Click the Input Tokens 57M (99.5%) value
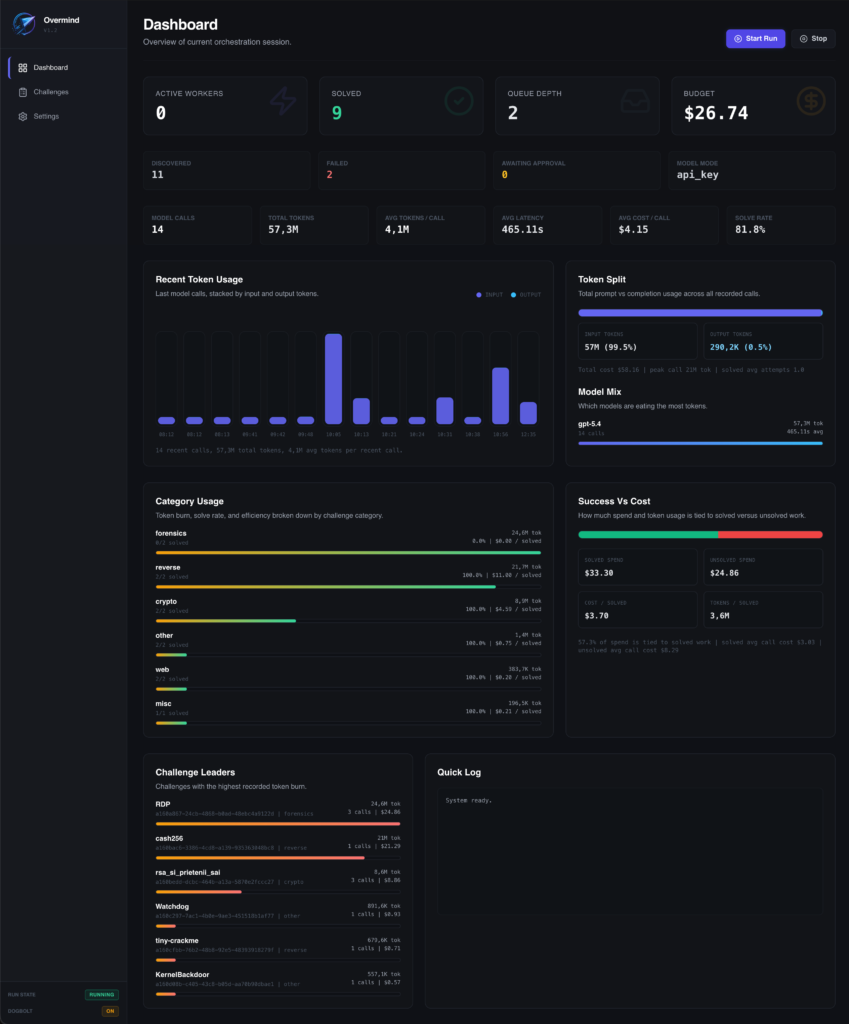The height and width of the screenshot is (1024, 849). [x=611, y=347]
